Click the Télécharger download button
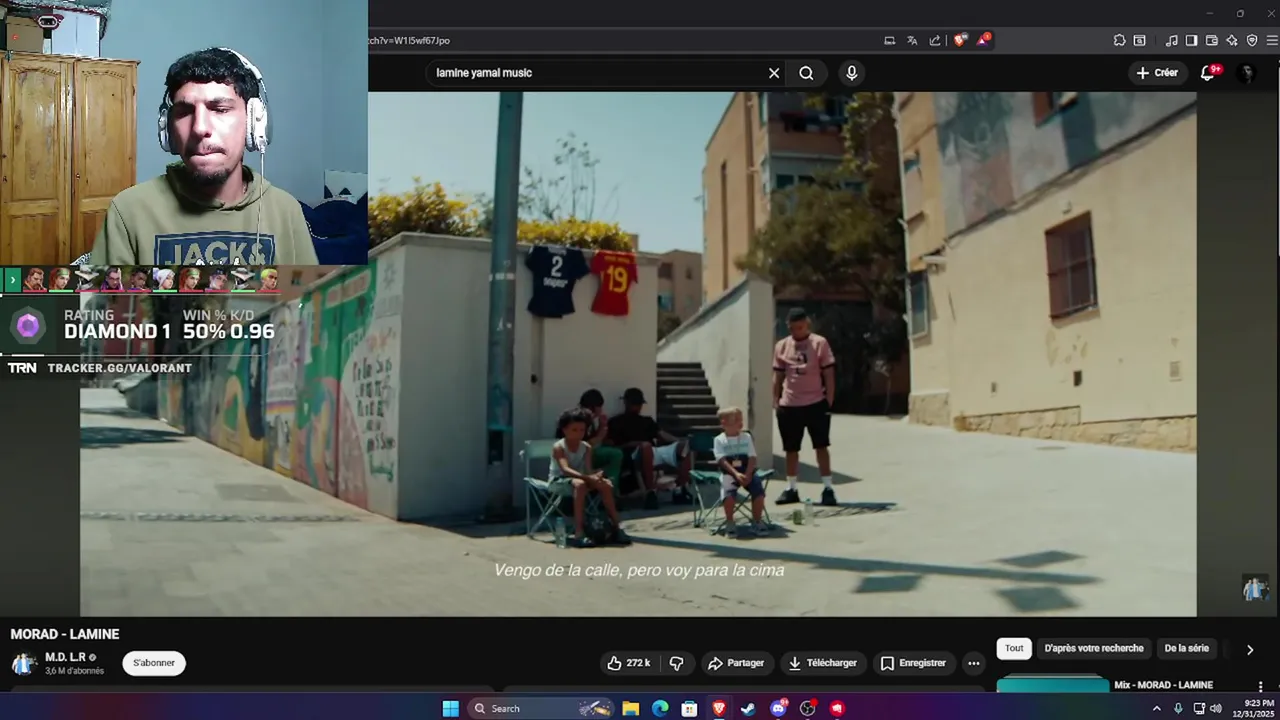 click(x=822, y=663)
